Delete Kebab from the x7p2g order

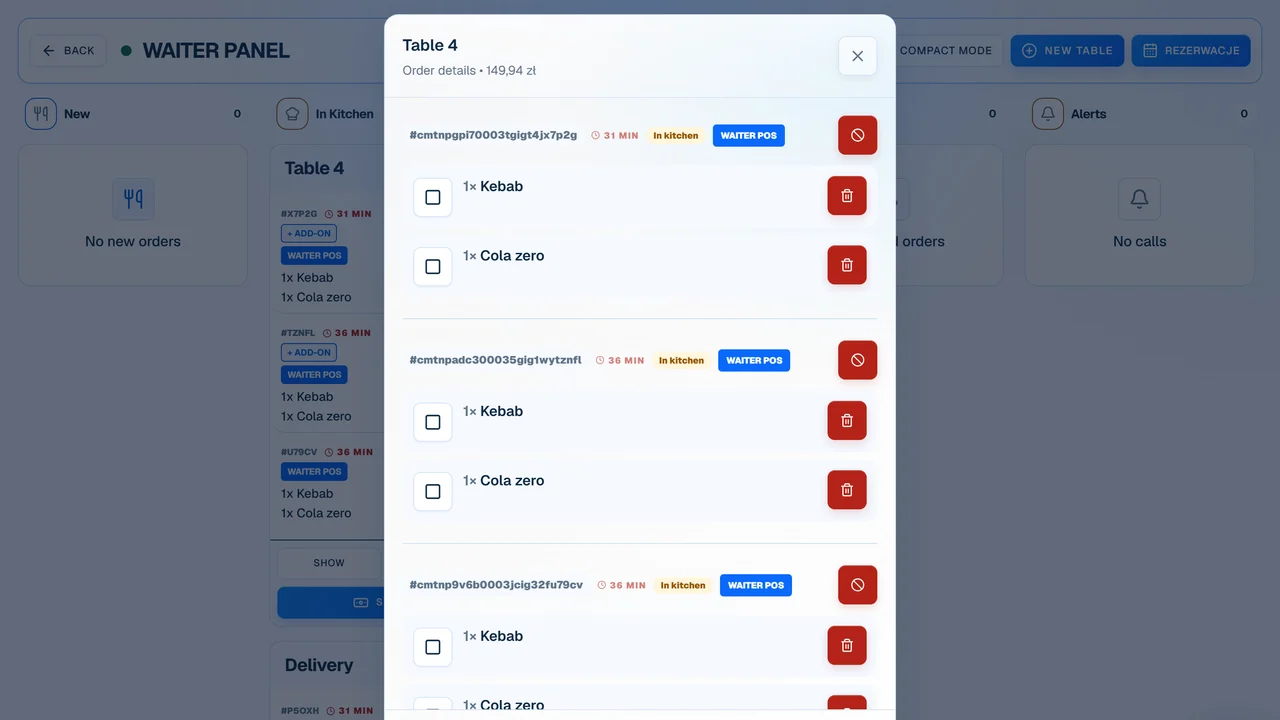coord(847,196)
